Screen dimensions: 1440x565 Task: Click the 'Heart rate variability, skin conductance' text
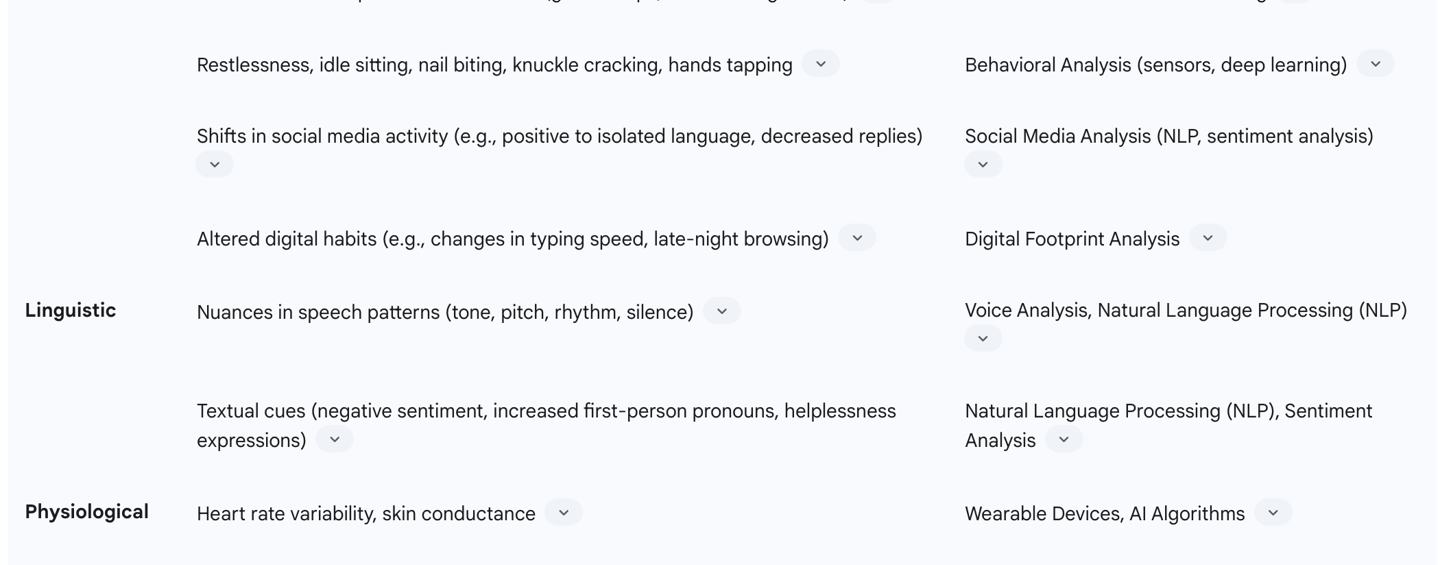pos(366,514)
